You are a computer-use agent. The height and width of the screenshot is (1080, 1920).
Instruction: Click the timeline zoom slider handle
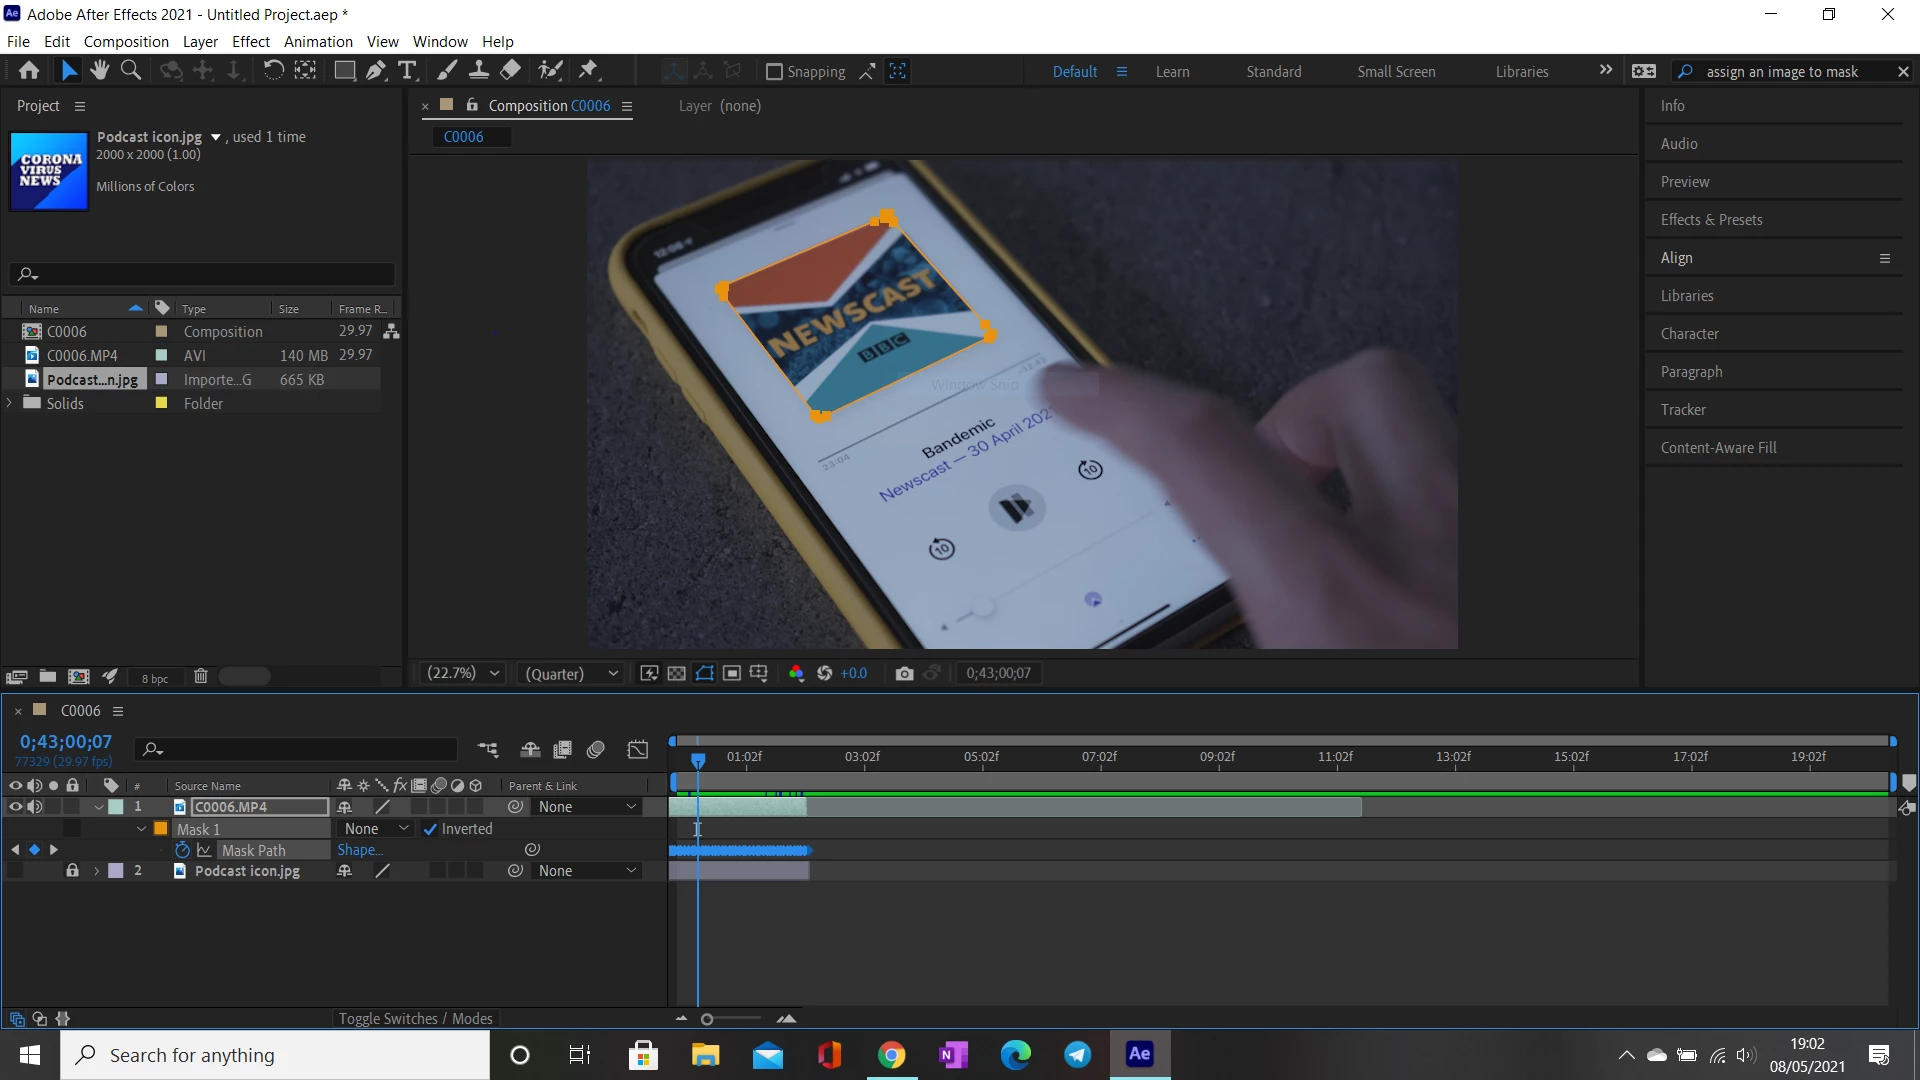707,1019
